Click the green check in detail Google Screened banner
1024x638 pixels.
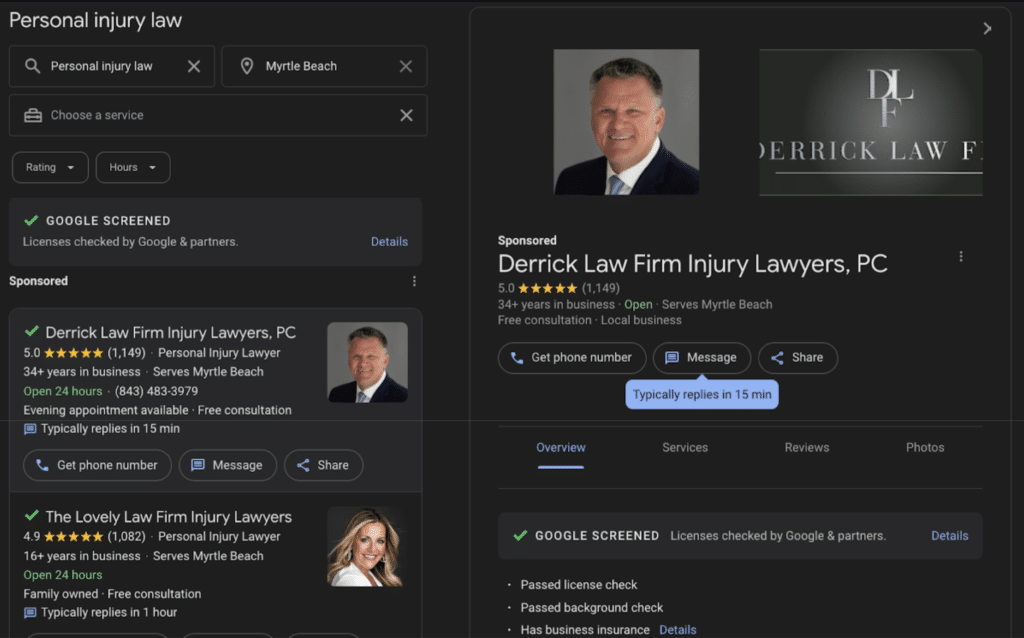[x=520, y=535]
